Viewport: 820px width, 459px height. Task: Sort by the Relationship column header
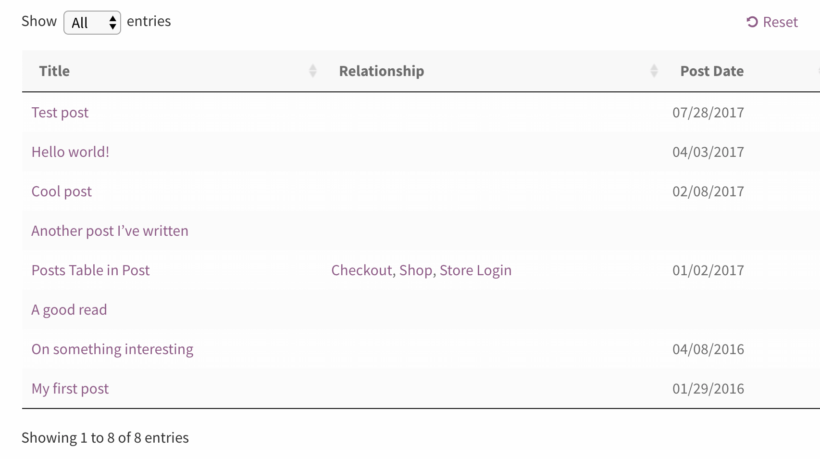click(x=381, y=71)
